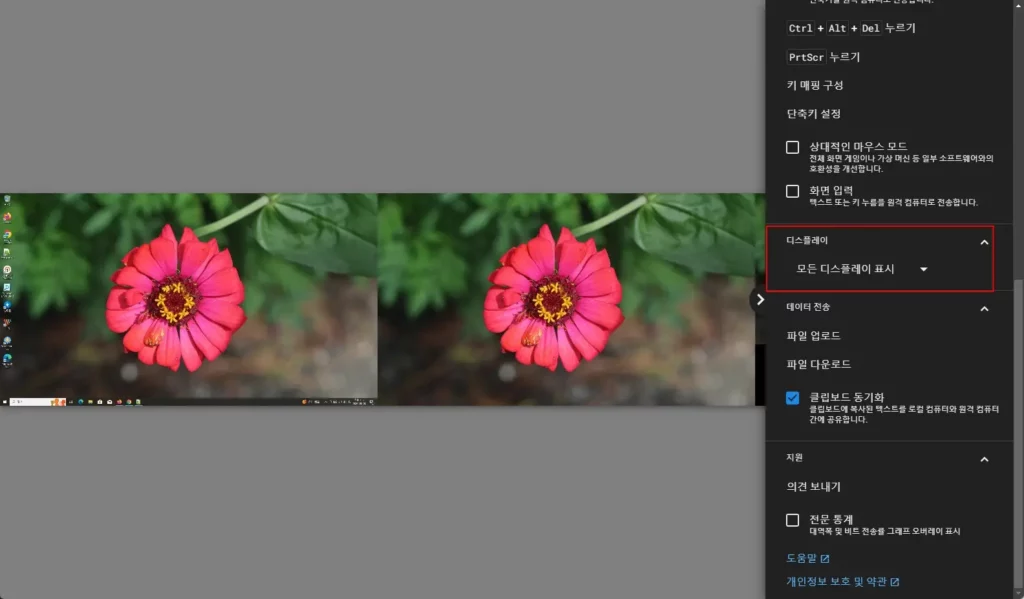The height and width of the screenshot is (599, 1024).
Task: Open the 개인정보 보호 및 약관 link
Action: pos(842,581)
